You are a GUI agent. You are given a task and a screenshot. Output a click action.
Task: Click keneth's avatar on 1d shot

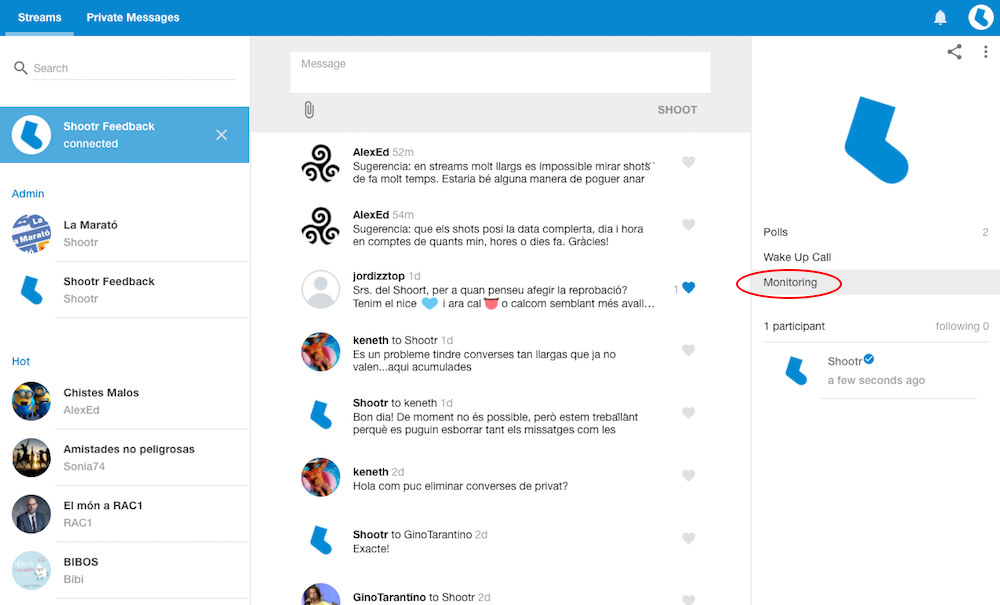point(321,351)
